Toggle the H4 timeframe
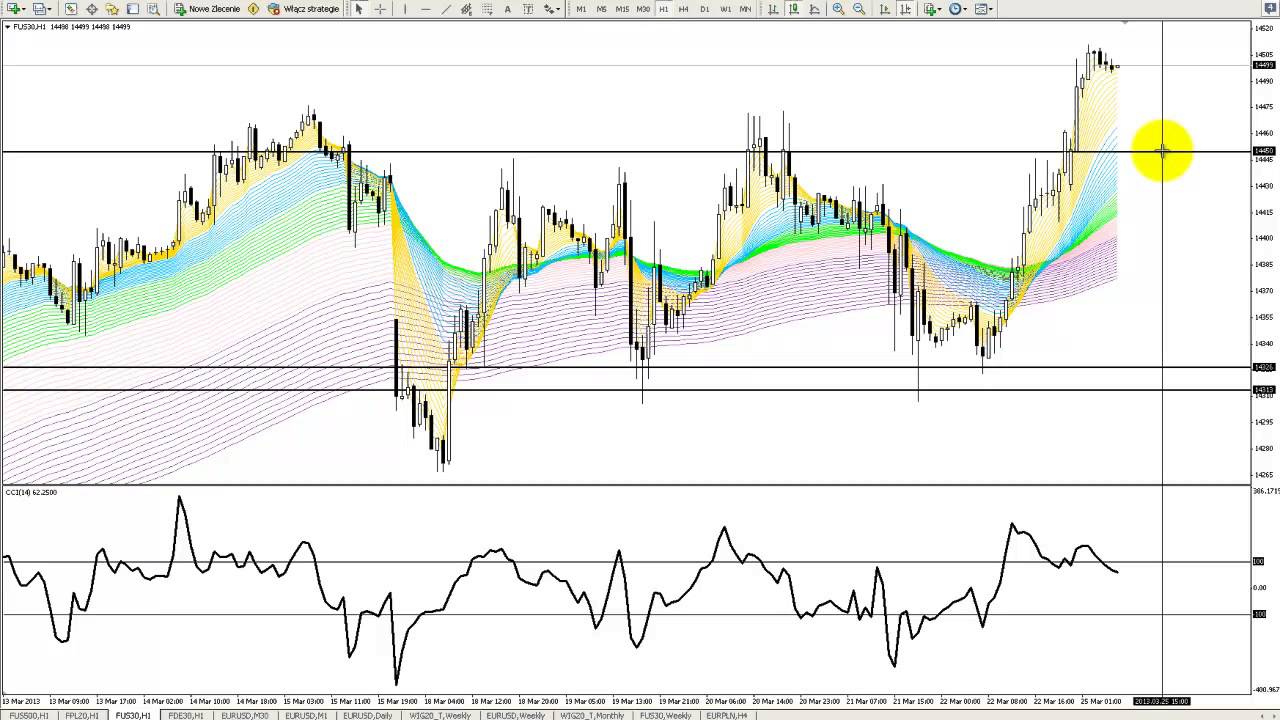 pyautogui.click(x=683, y=9)
